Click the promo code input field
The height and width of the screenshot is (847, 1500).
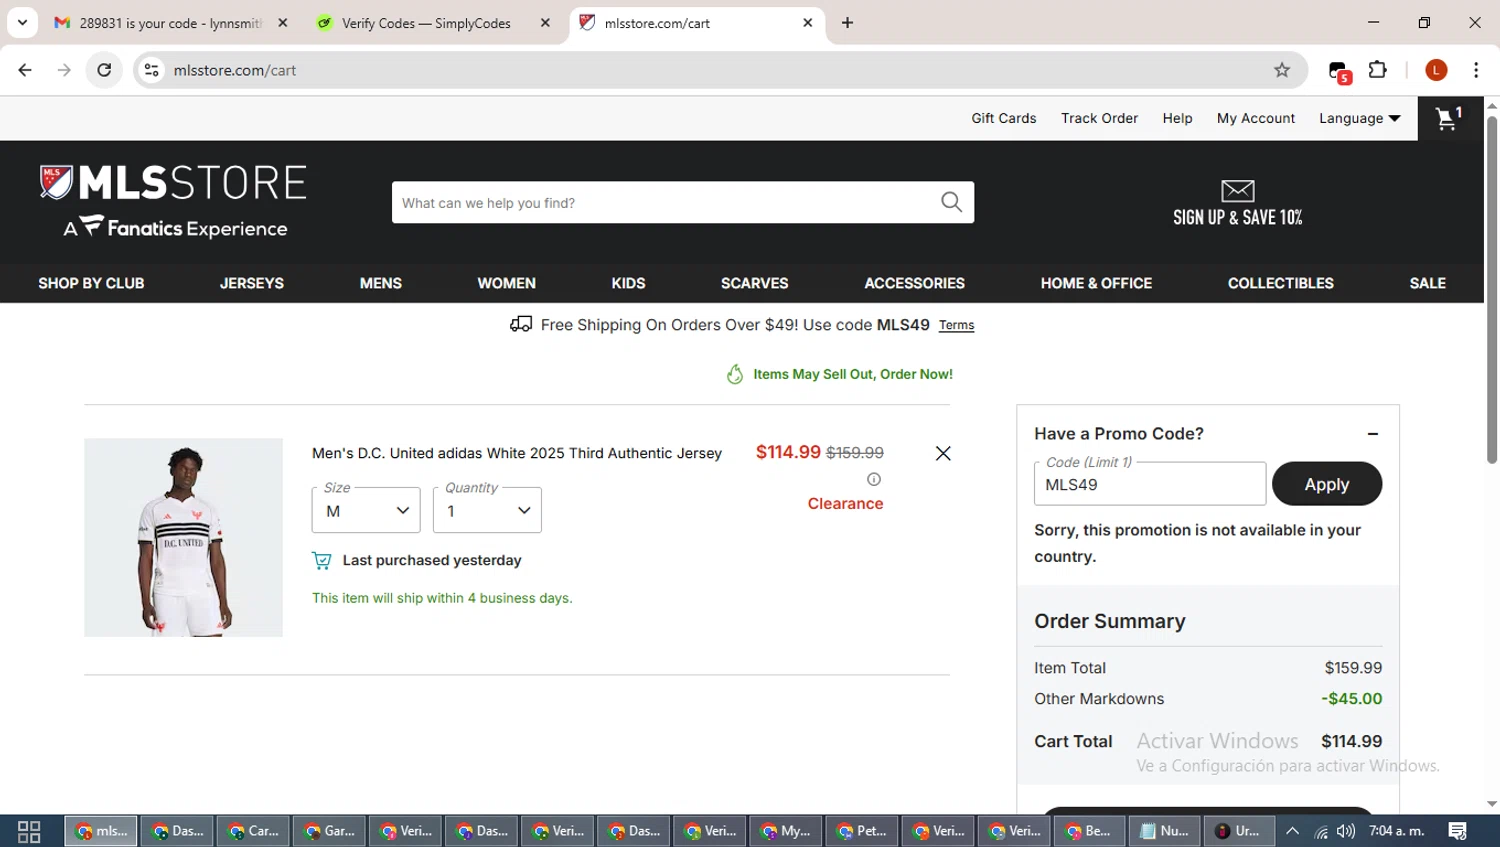pos(1150,484)
